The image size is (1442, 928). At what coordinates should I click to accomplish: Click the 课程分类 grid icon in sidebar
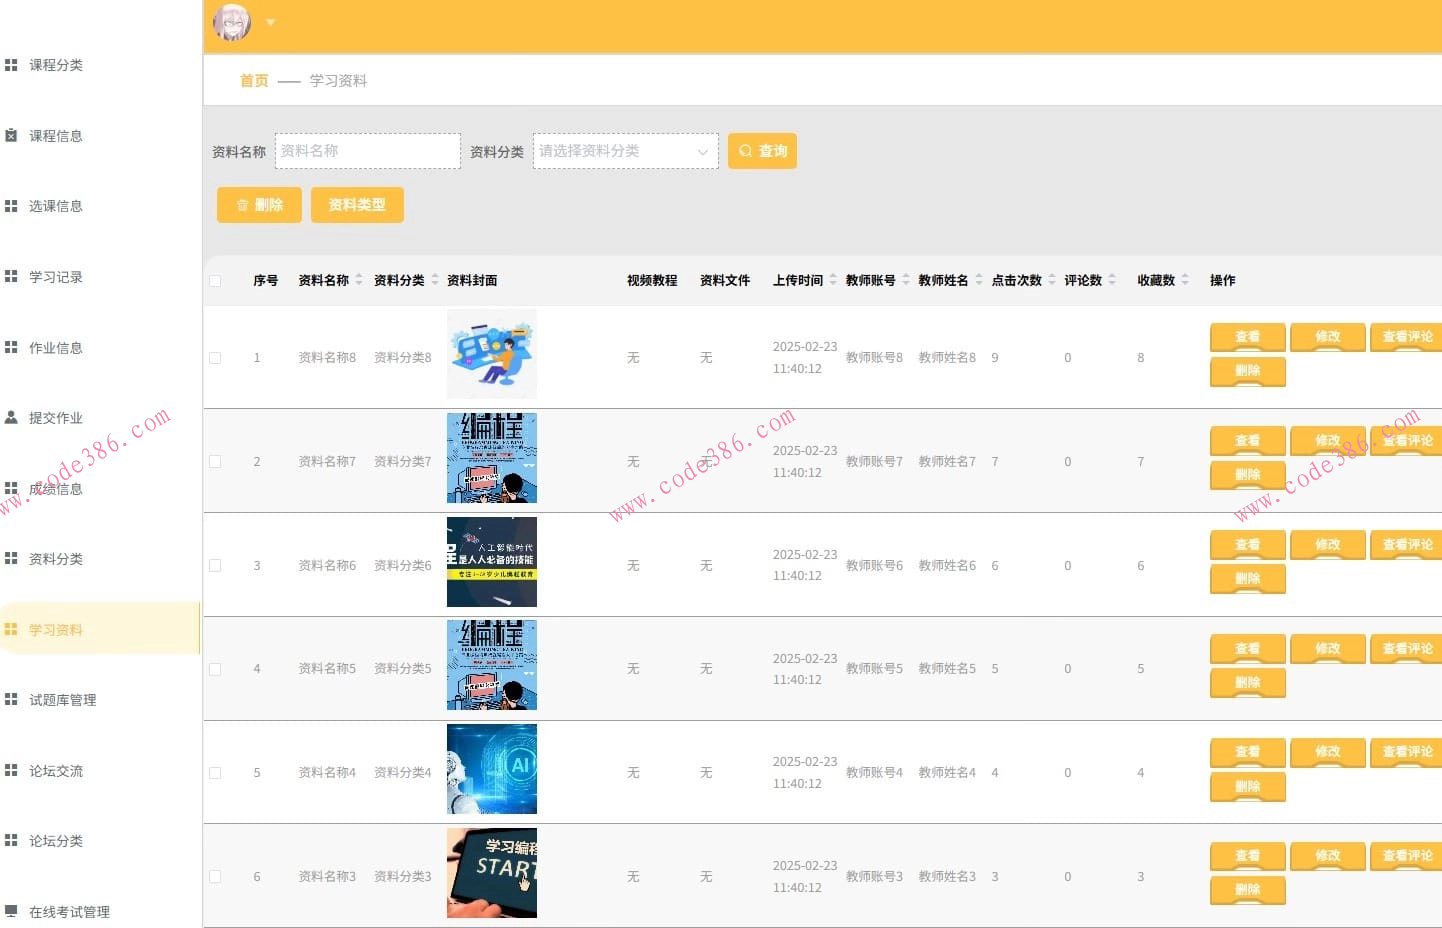pyautogui.click(x=11, y=65)
